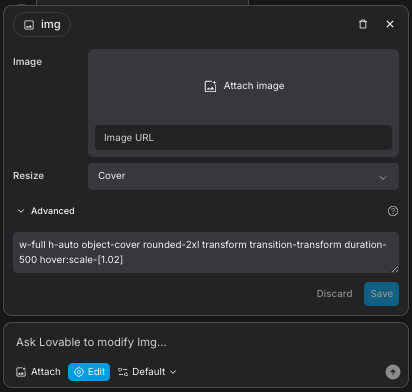This screenshot has height=392, width=412.
Task: Open the Resize Cover dropdown
Action: pos(243,176)
